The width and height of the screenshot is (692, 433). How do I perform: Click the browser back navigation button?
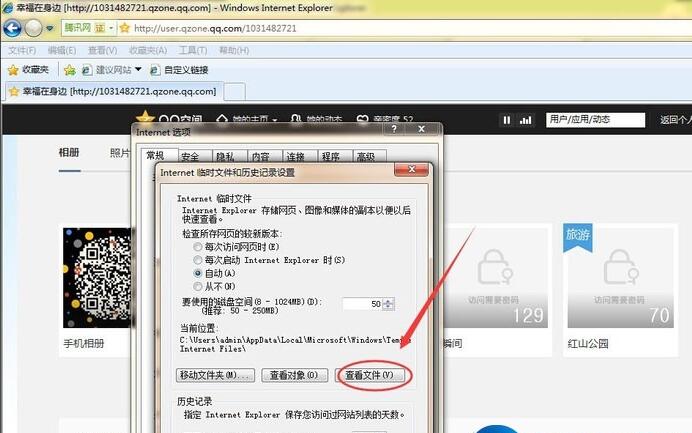[x=12, y=27]
